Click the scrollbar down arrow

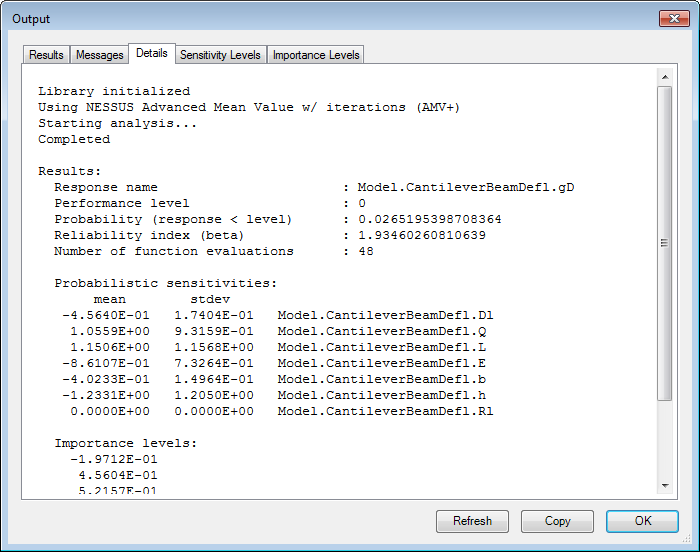point(664,485)
